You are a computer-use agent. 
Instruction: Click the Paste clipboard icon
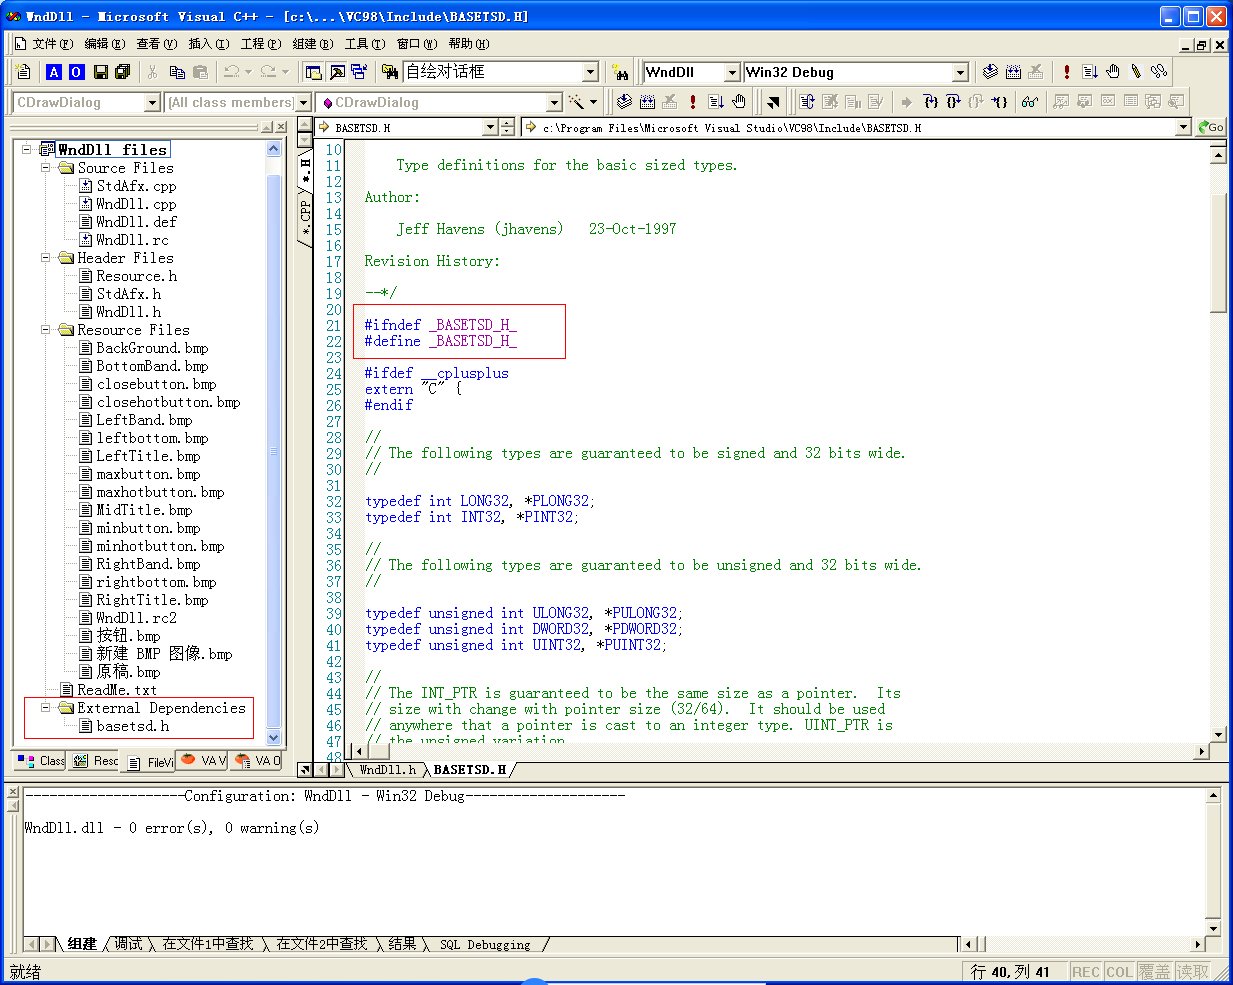[x=200, y=72]
